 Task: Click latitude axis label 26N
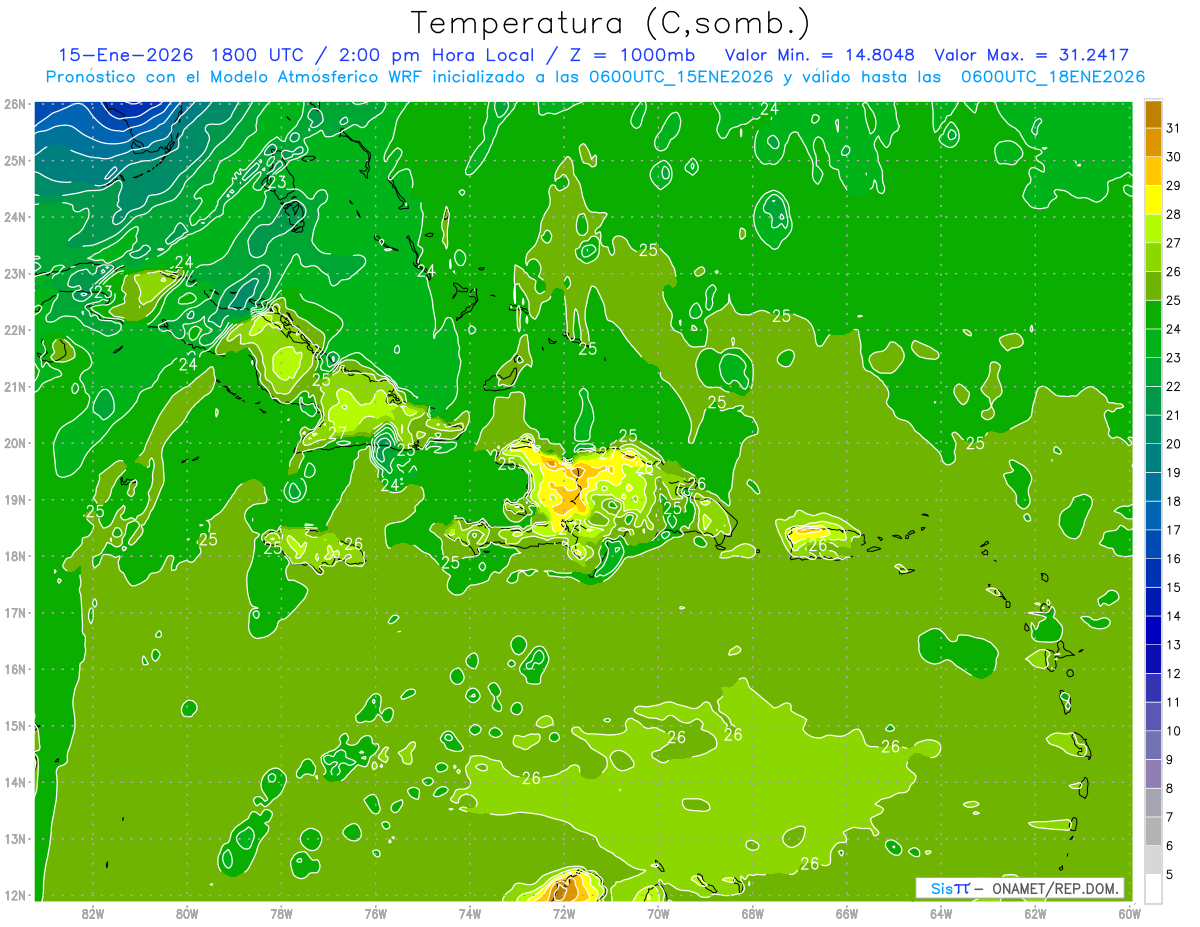coord(15,104)
